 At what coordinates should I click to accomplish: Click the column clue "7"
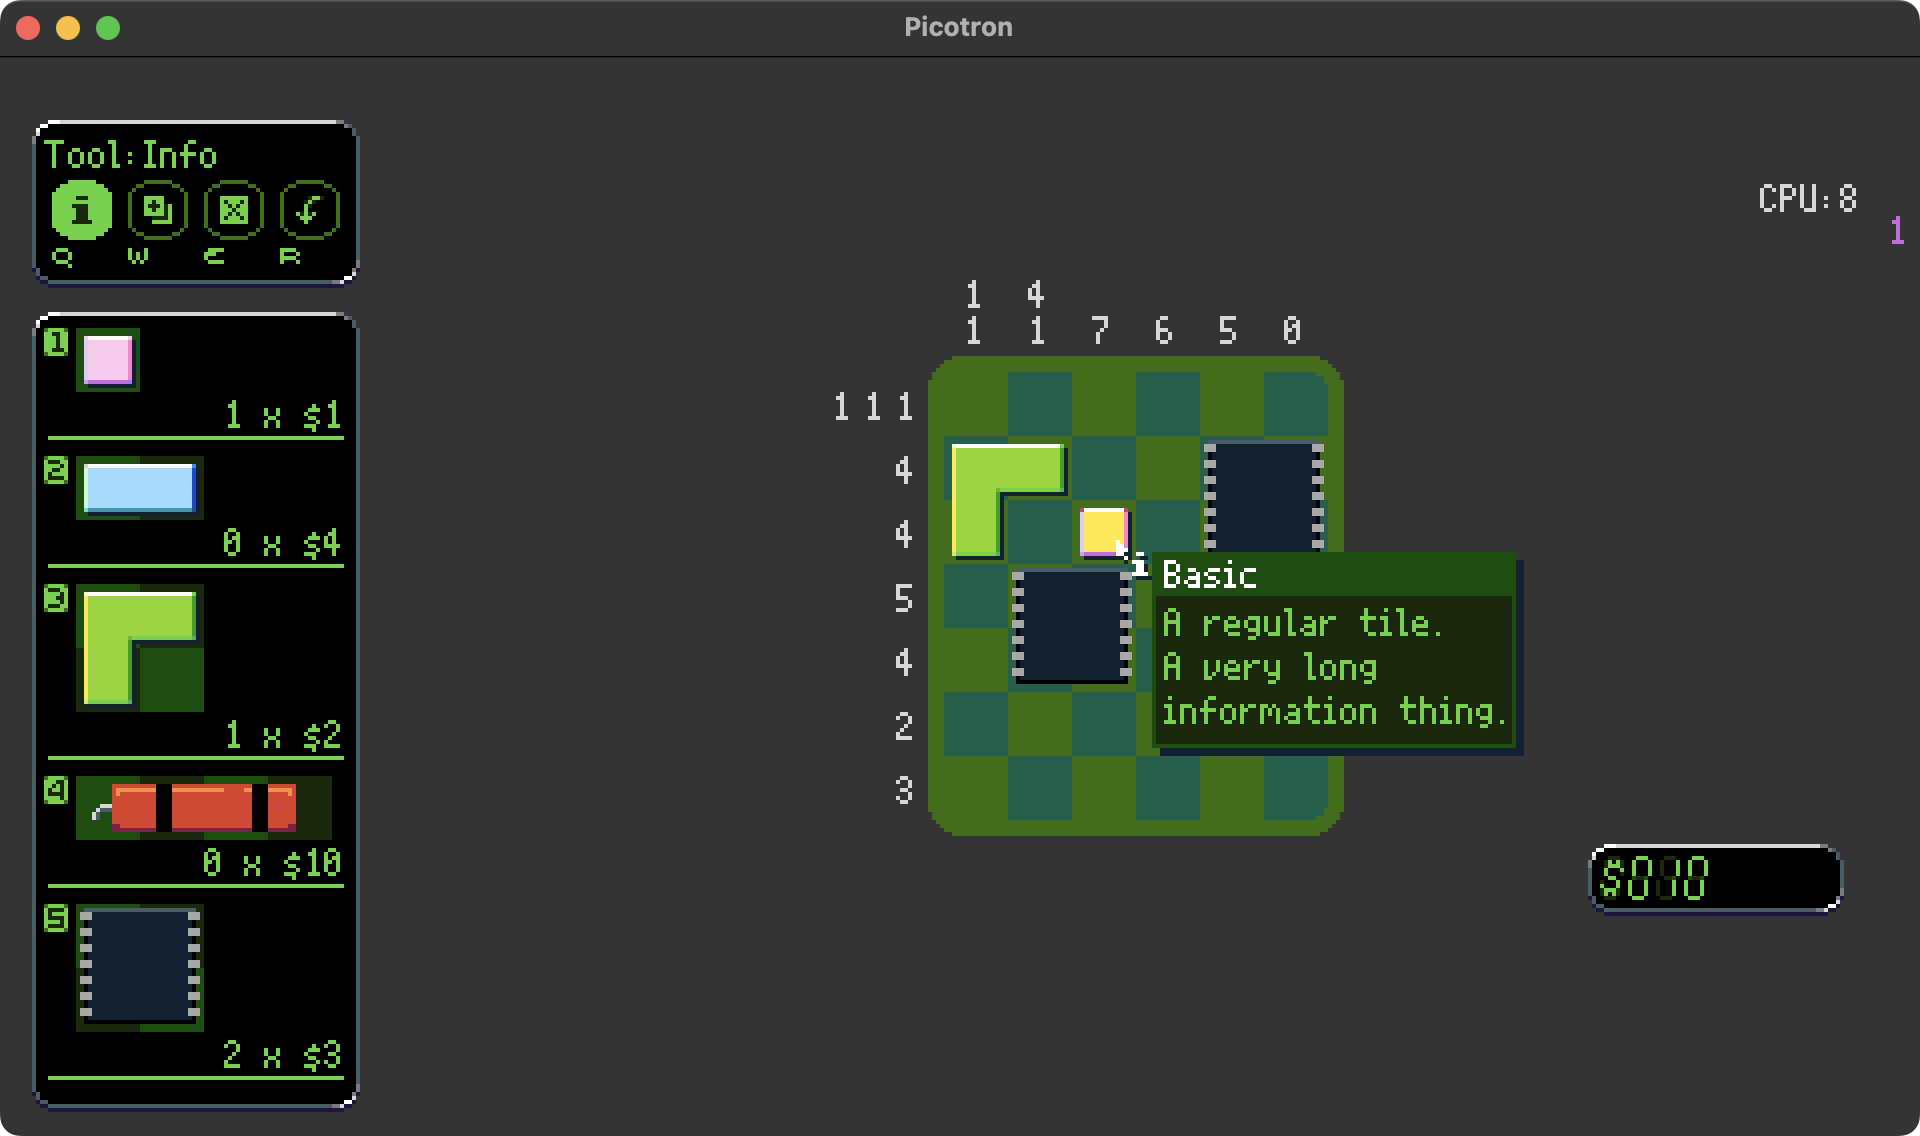[1100, 330]
